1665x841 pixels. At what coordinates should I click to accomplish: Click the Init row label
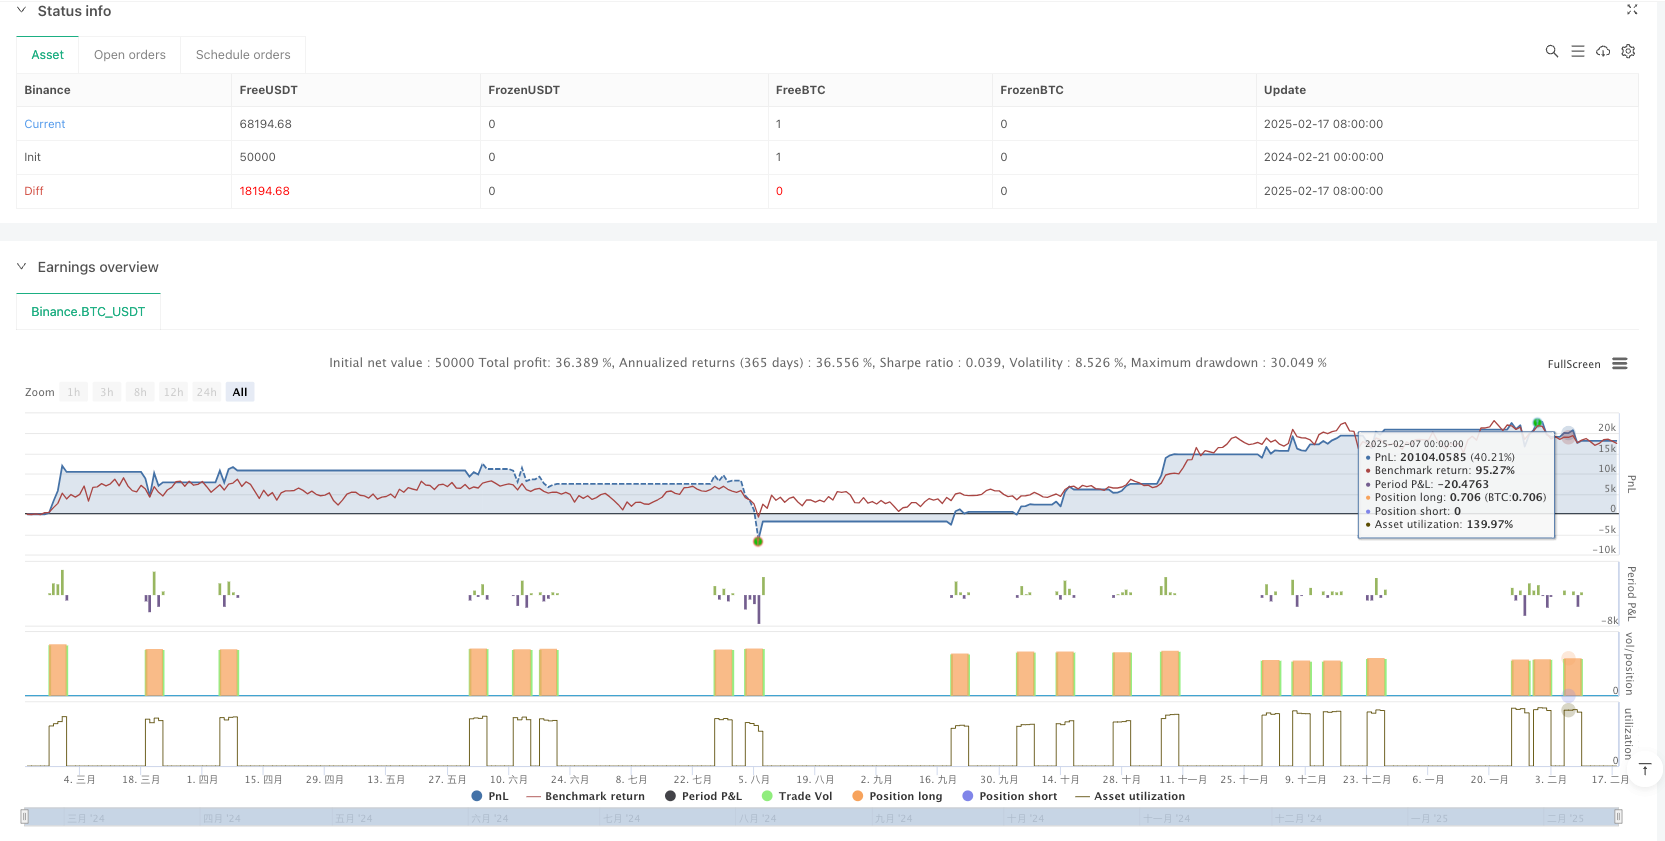point(33,157)
